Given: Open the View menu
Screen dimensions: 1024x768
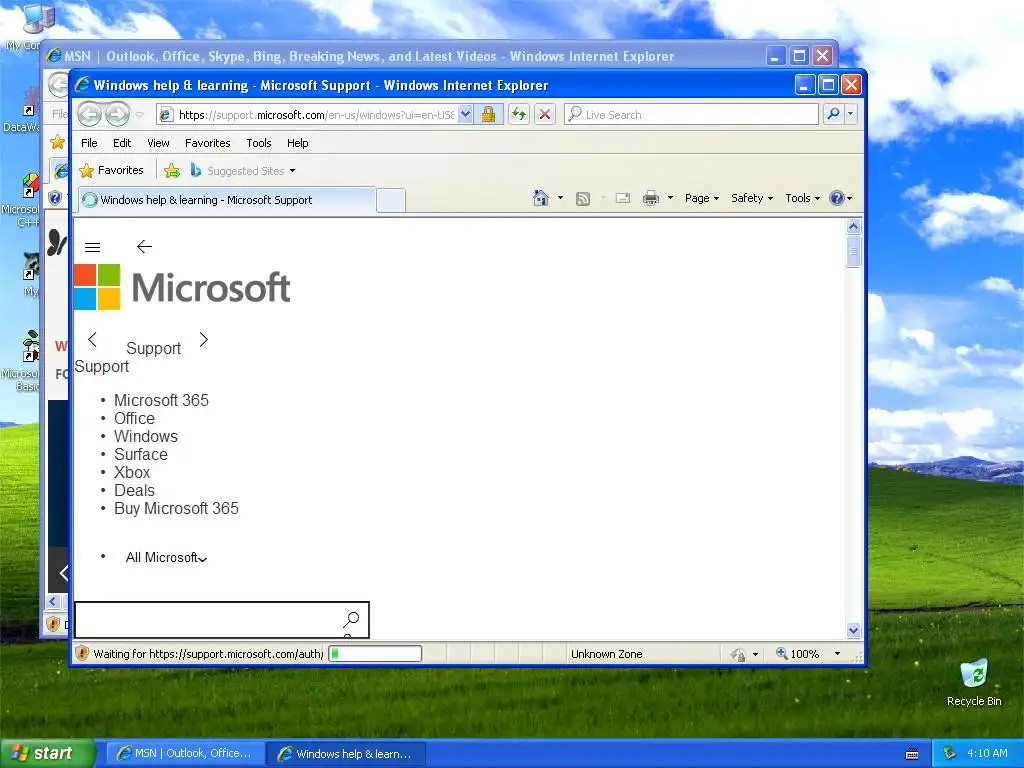Looking at the screenshot, I should (x=158, y=143).
